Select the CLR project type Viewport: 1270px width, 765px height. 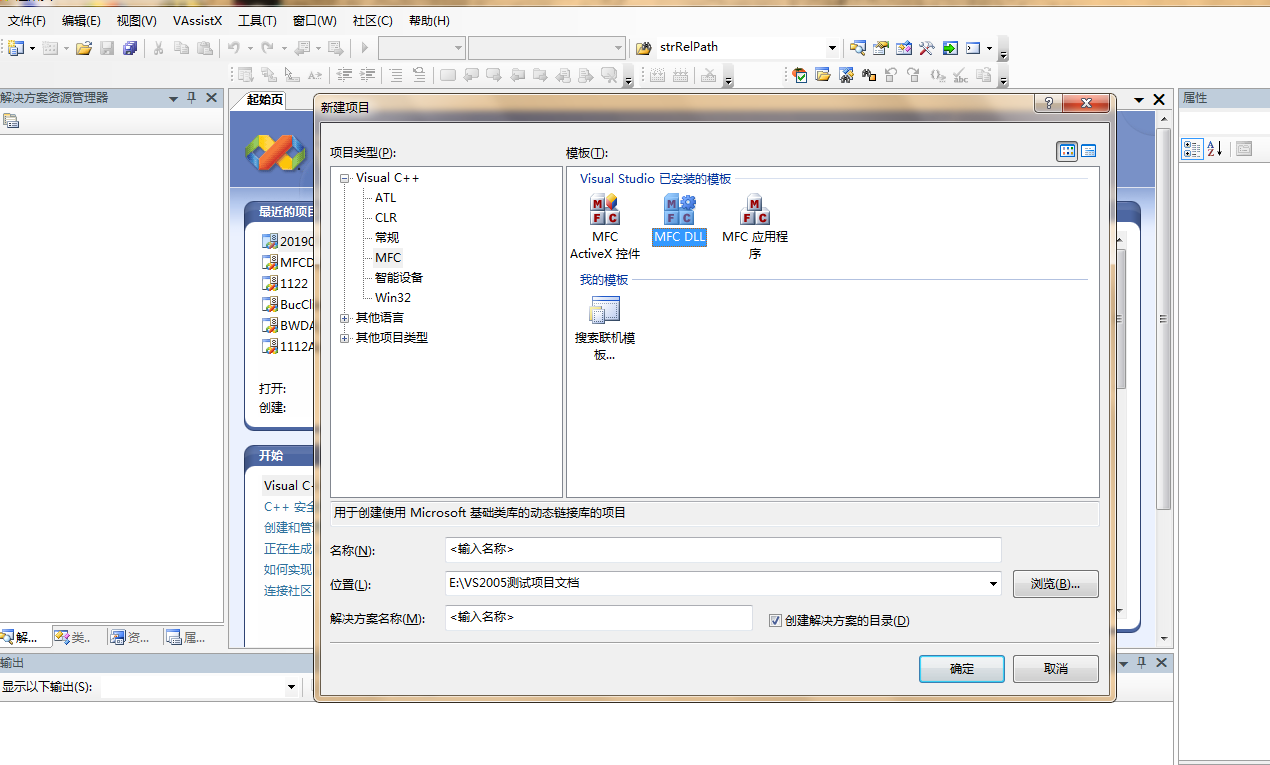[385, 218]
